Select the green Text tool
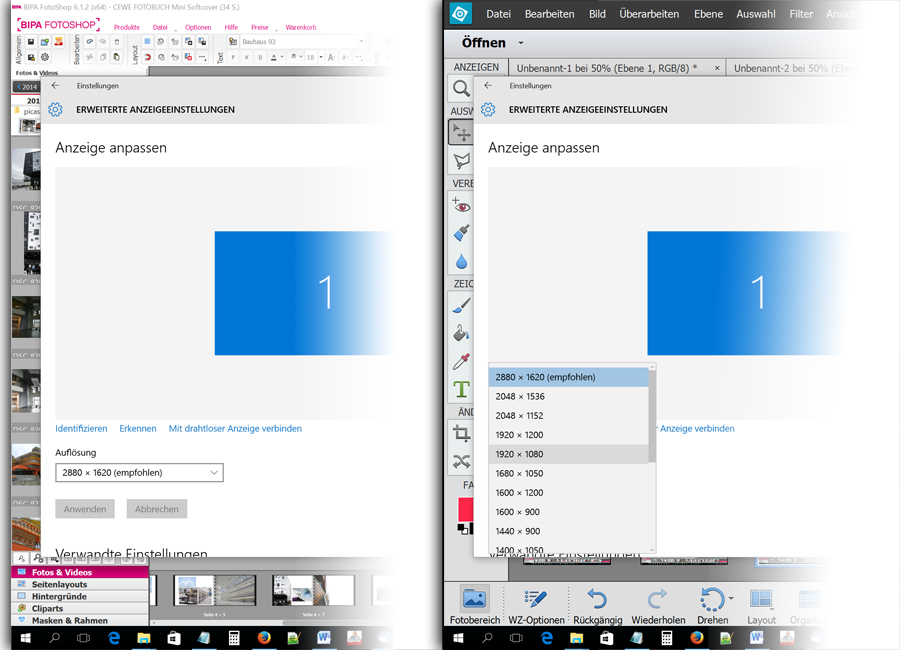900x650 pixels. click(461, 389)
